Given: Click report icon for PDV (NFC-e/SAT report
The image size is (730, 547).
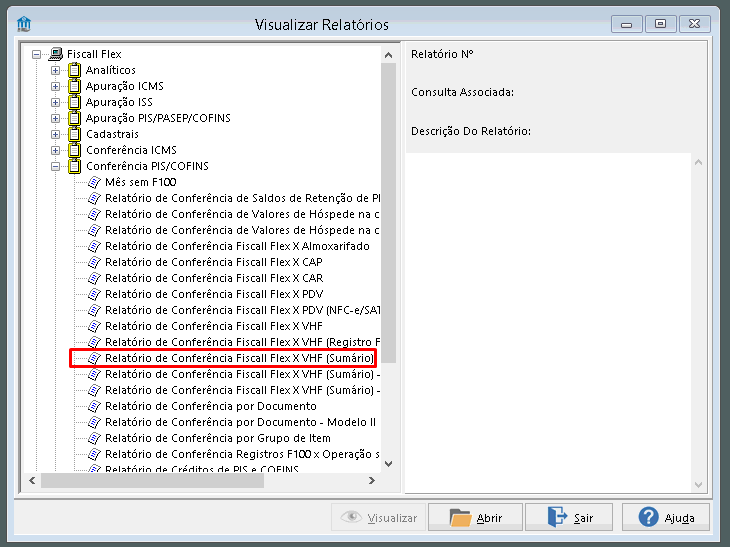Looking at the screenshot, I should tap(94, 310).
